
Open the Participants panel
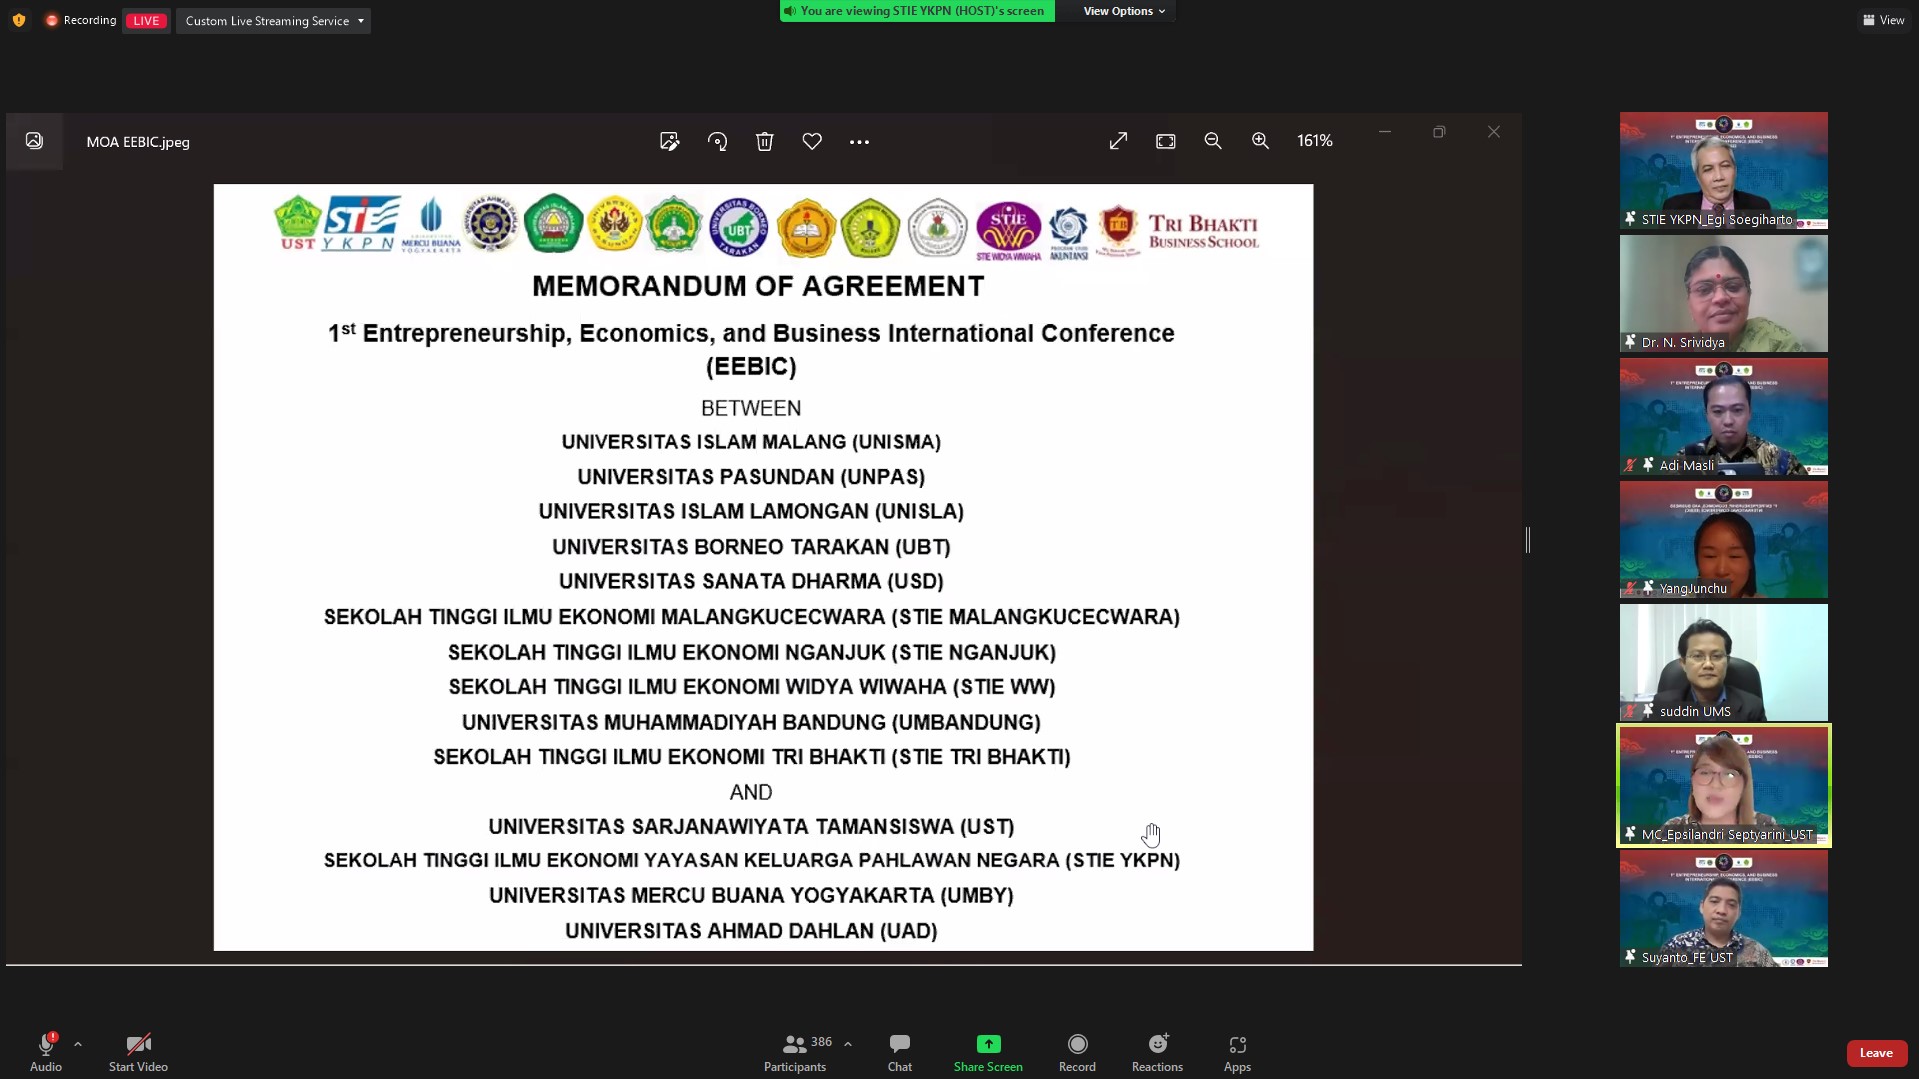[x=795, y=1053]
